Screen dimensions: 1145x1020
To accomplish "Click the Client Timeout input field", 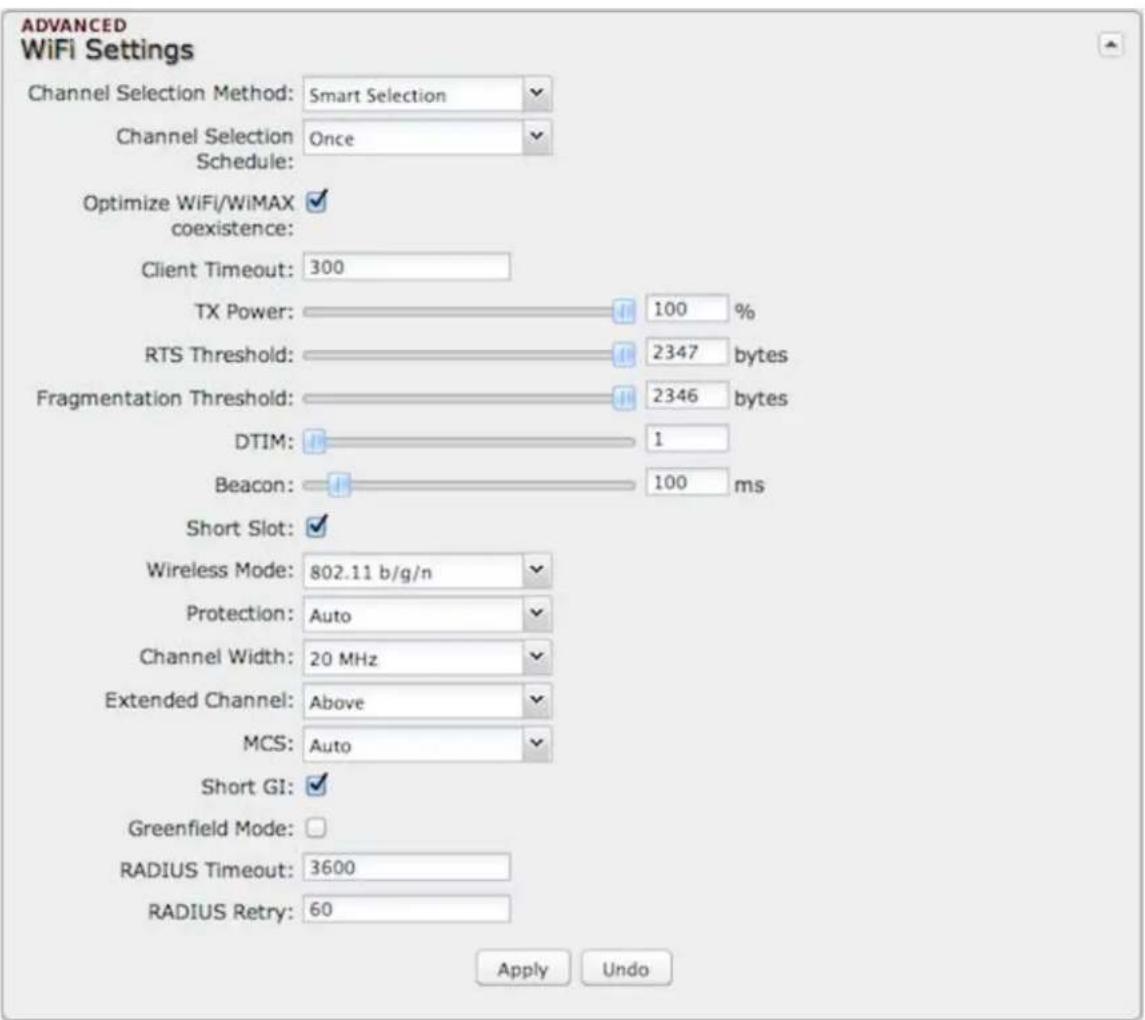I will (x=407, y=267).
